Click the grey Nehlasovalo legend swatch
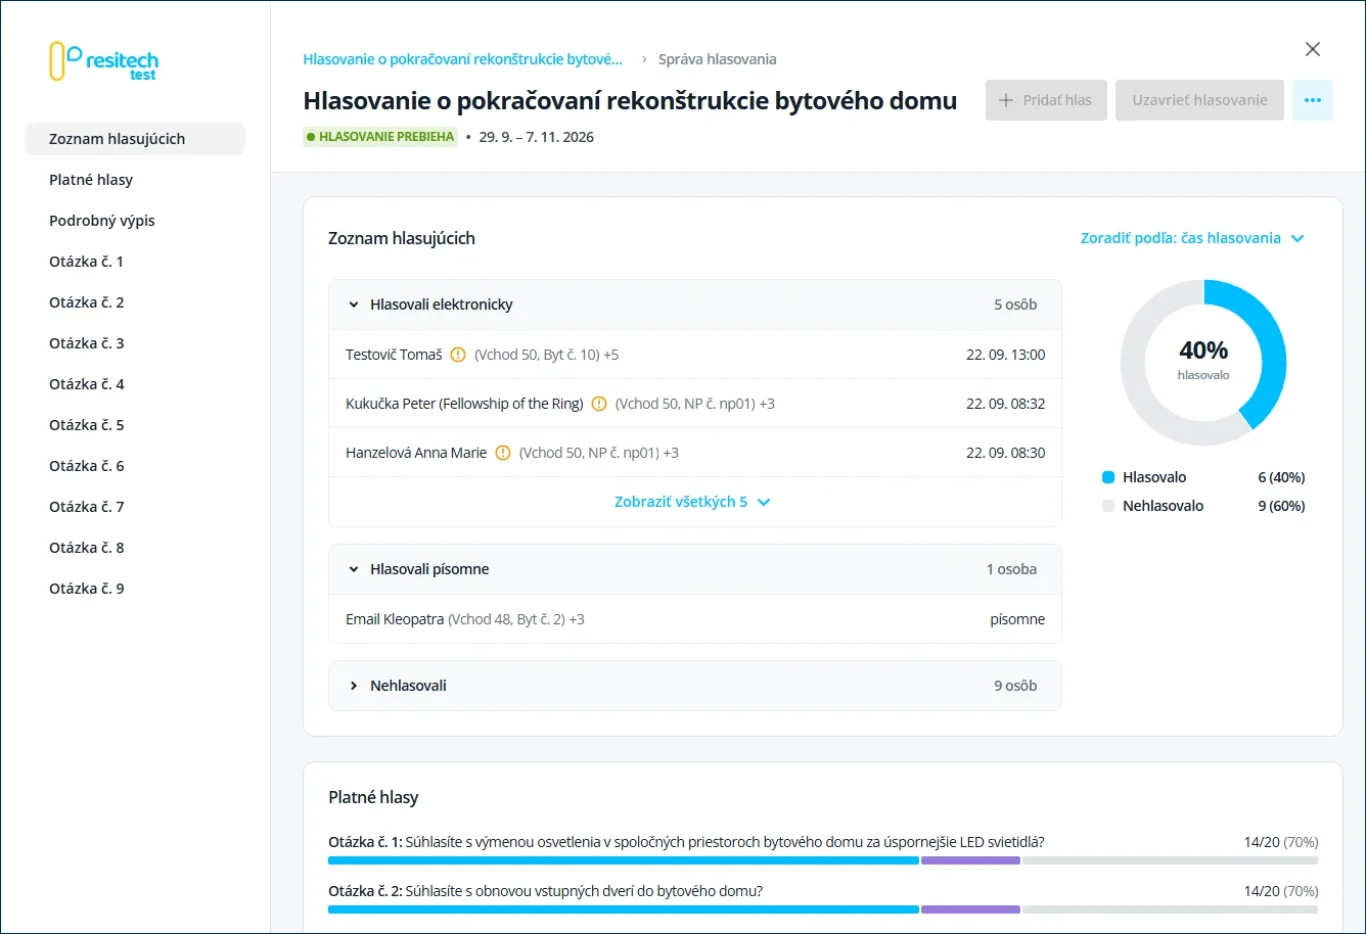1366x934 pixels. click(1108, 506)
